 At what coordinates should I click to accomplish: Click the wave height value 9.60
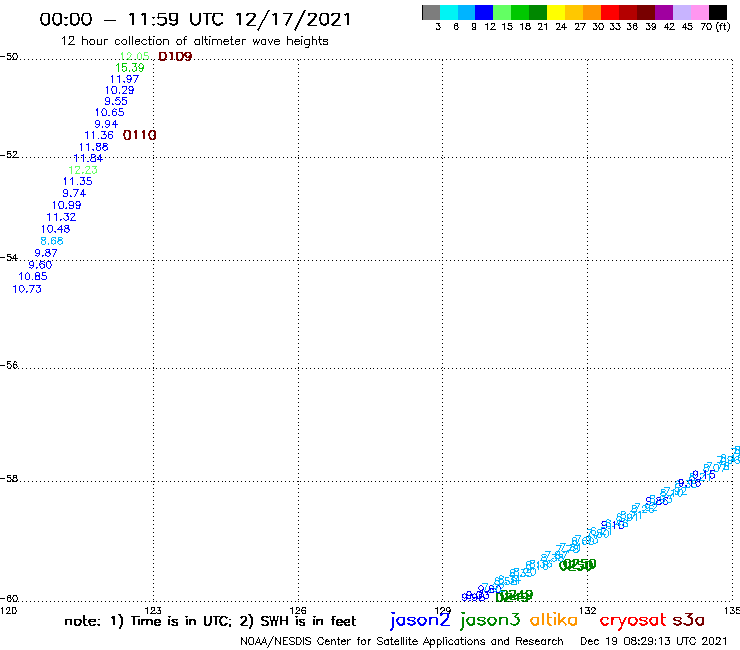click(40, 265)
